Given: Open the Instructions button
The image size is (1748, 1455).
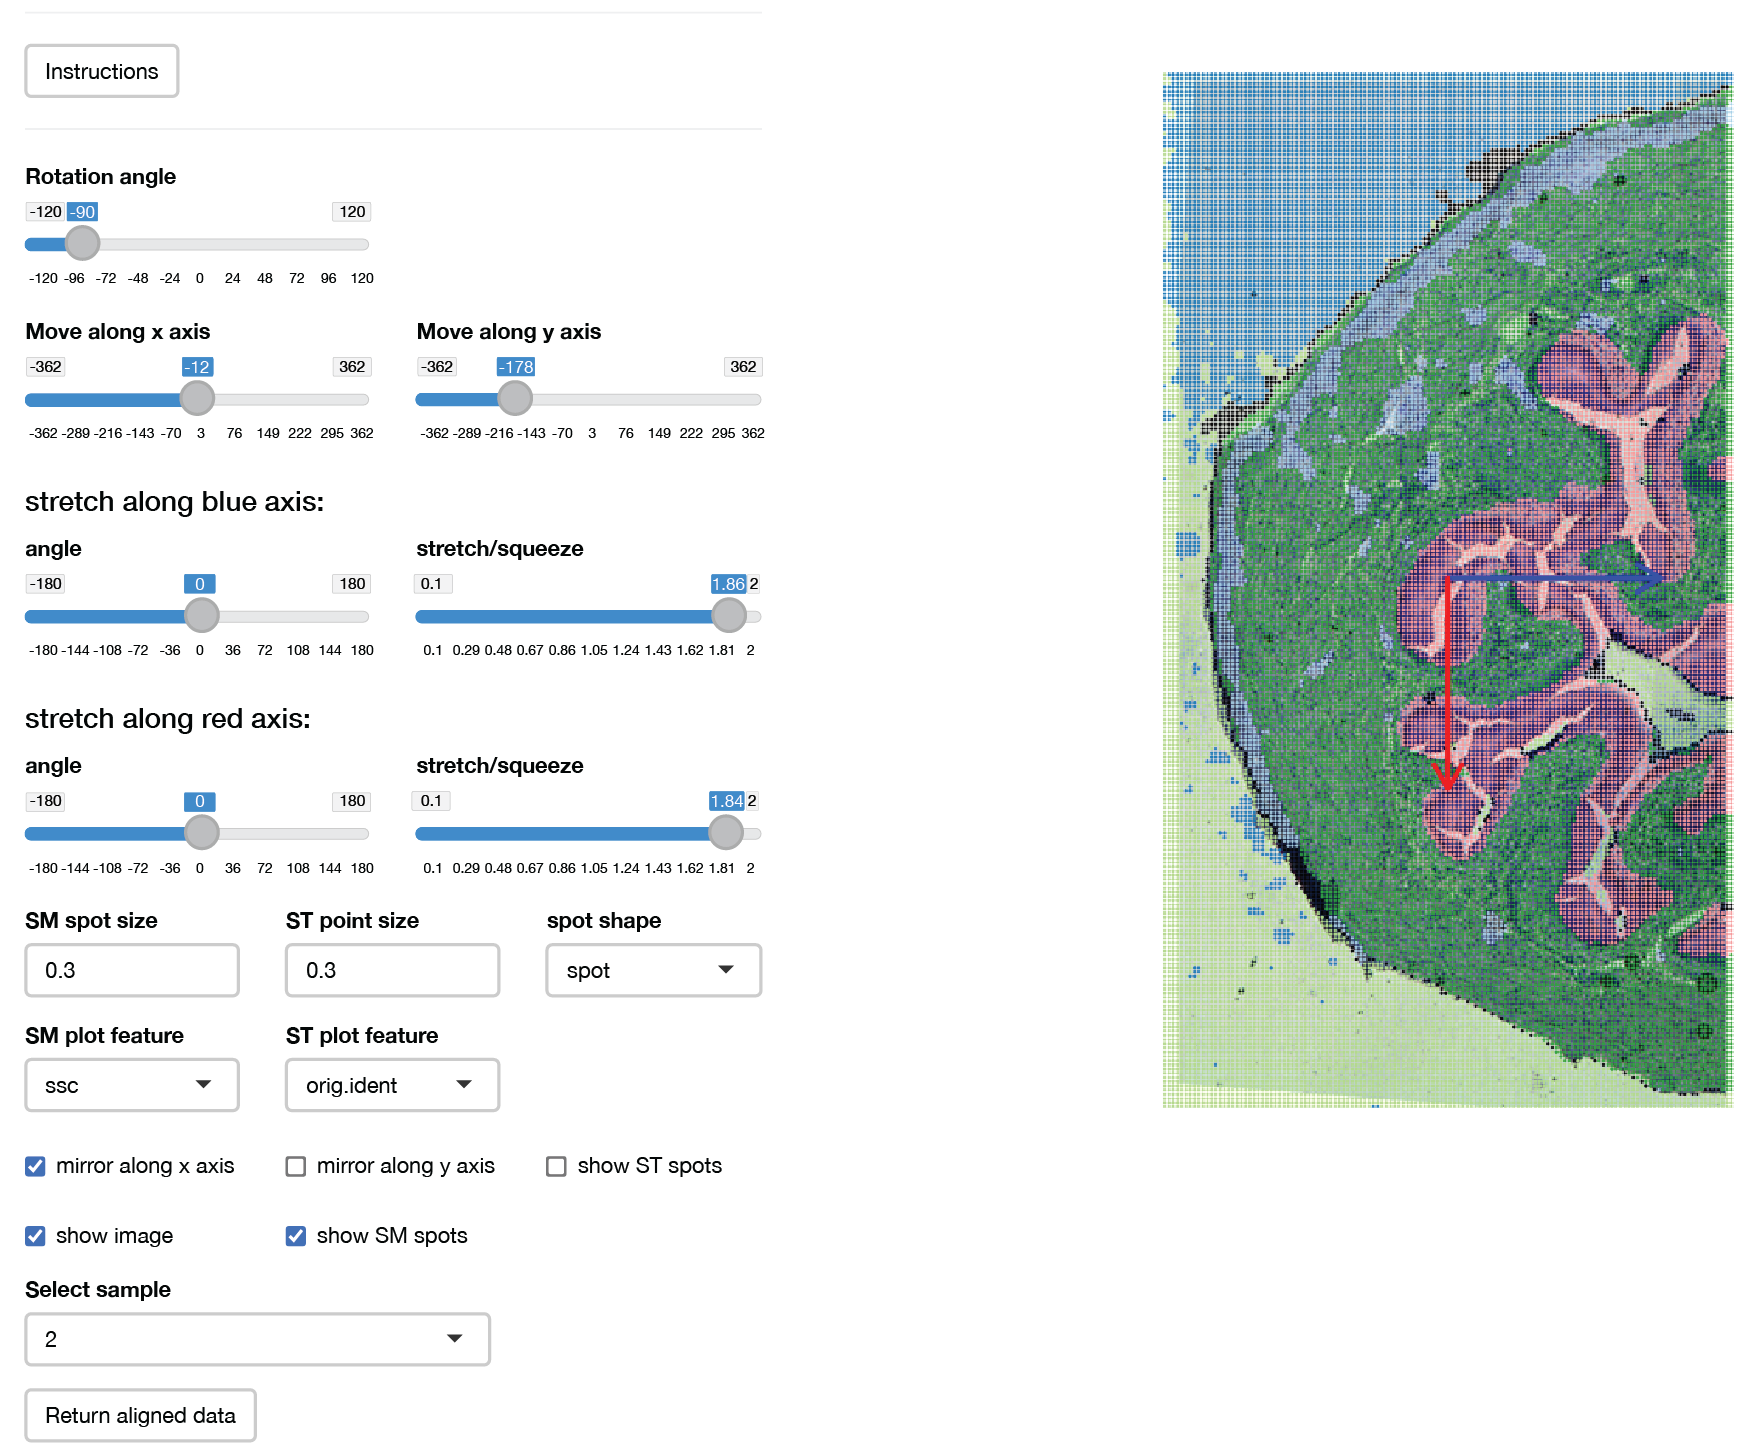Looking at the screenshot, I should (101, 71).
